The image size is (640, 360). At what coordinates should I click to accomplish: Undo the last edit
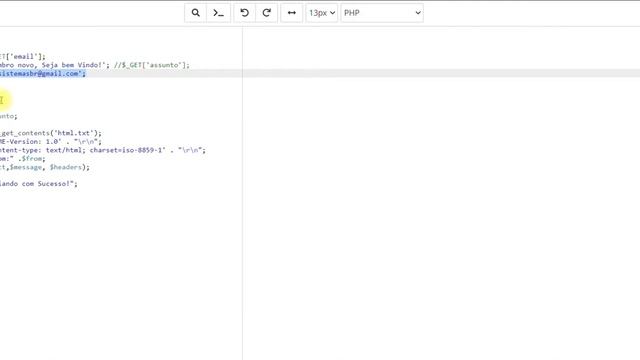244,13
